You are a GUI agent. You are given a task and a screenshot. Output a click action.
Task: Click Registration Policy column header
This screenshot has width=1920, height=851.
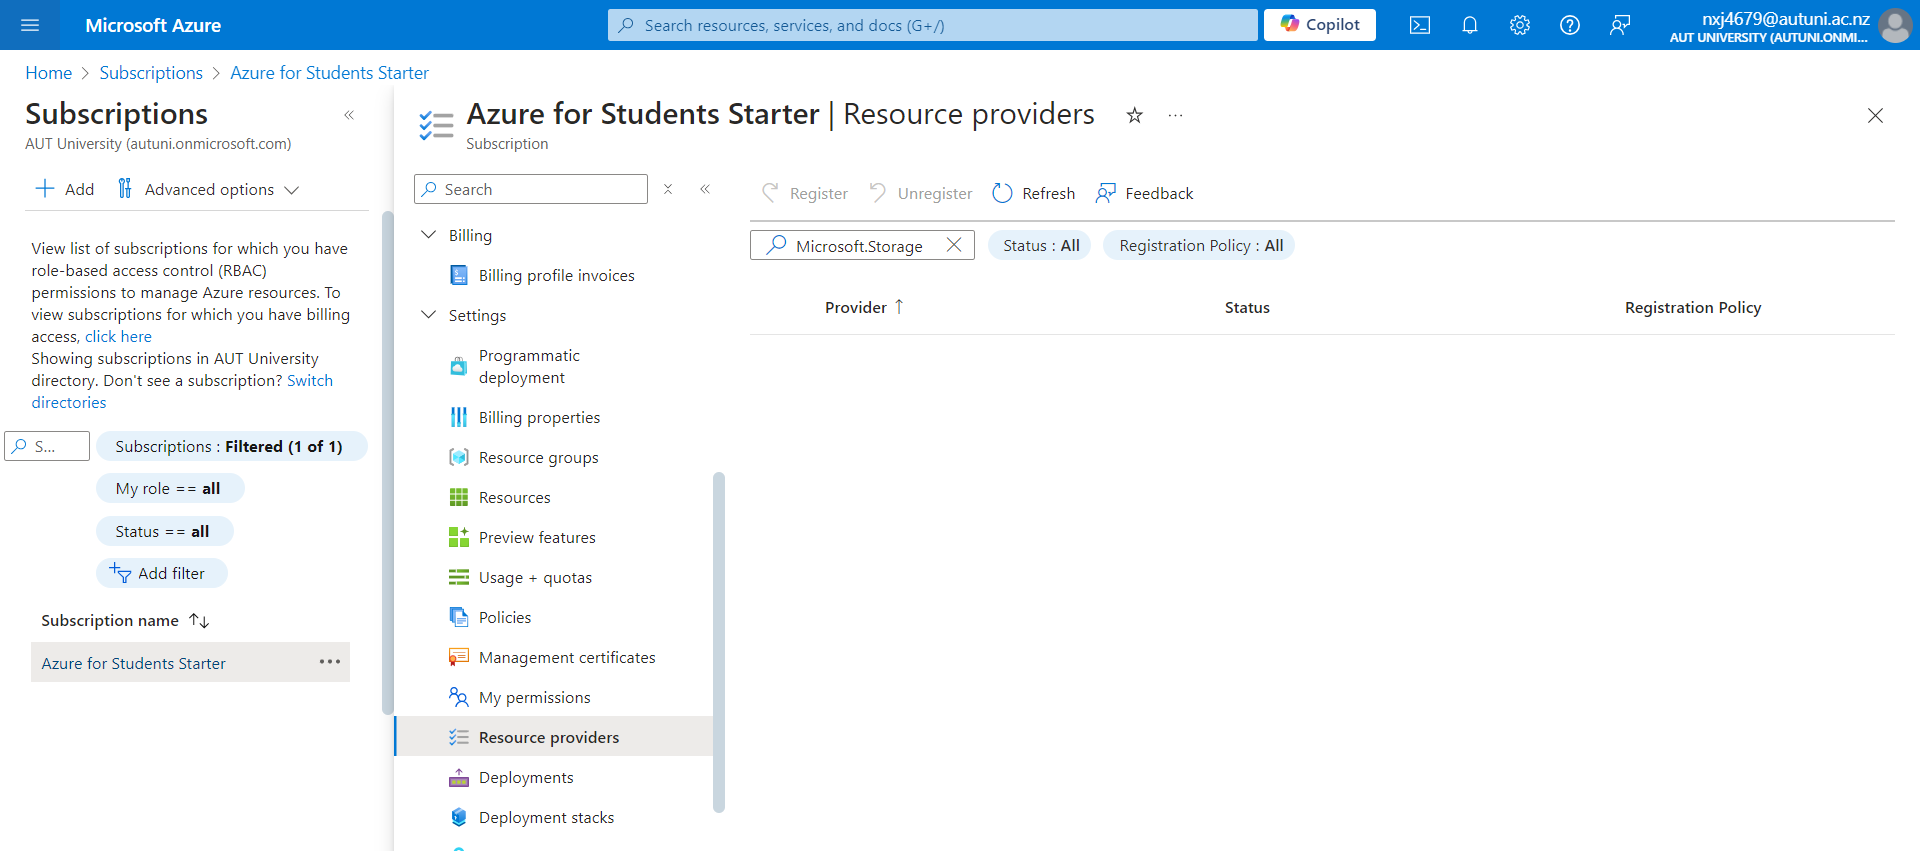point(1693,307)
